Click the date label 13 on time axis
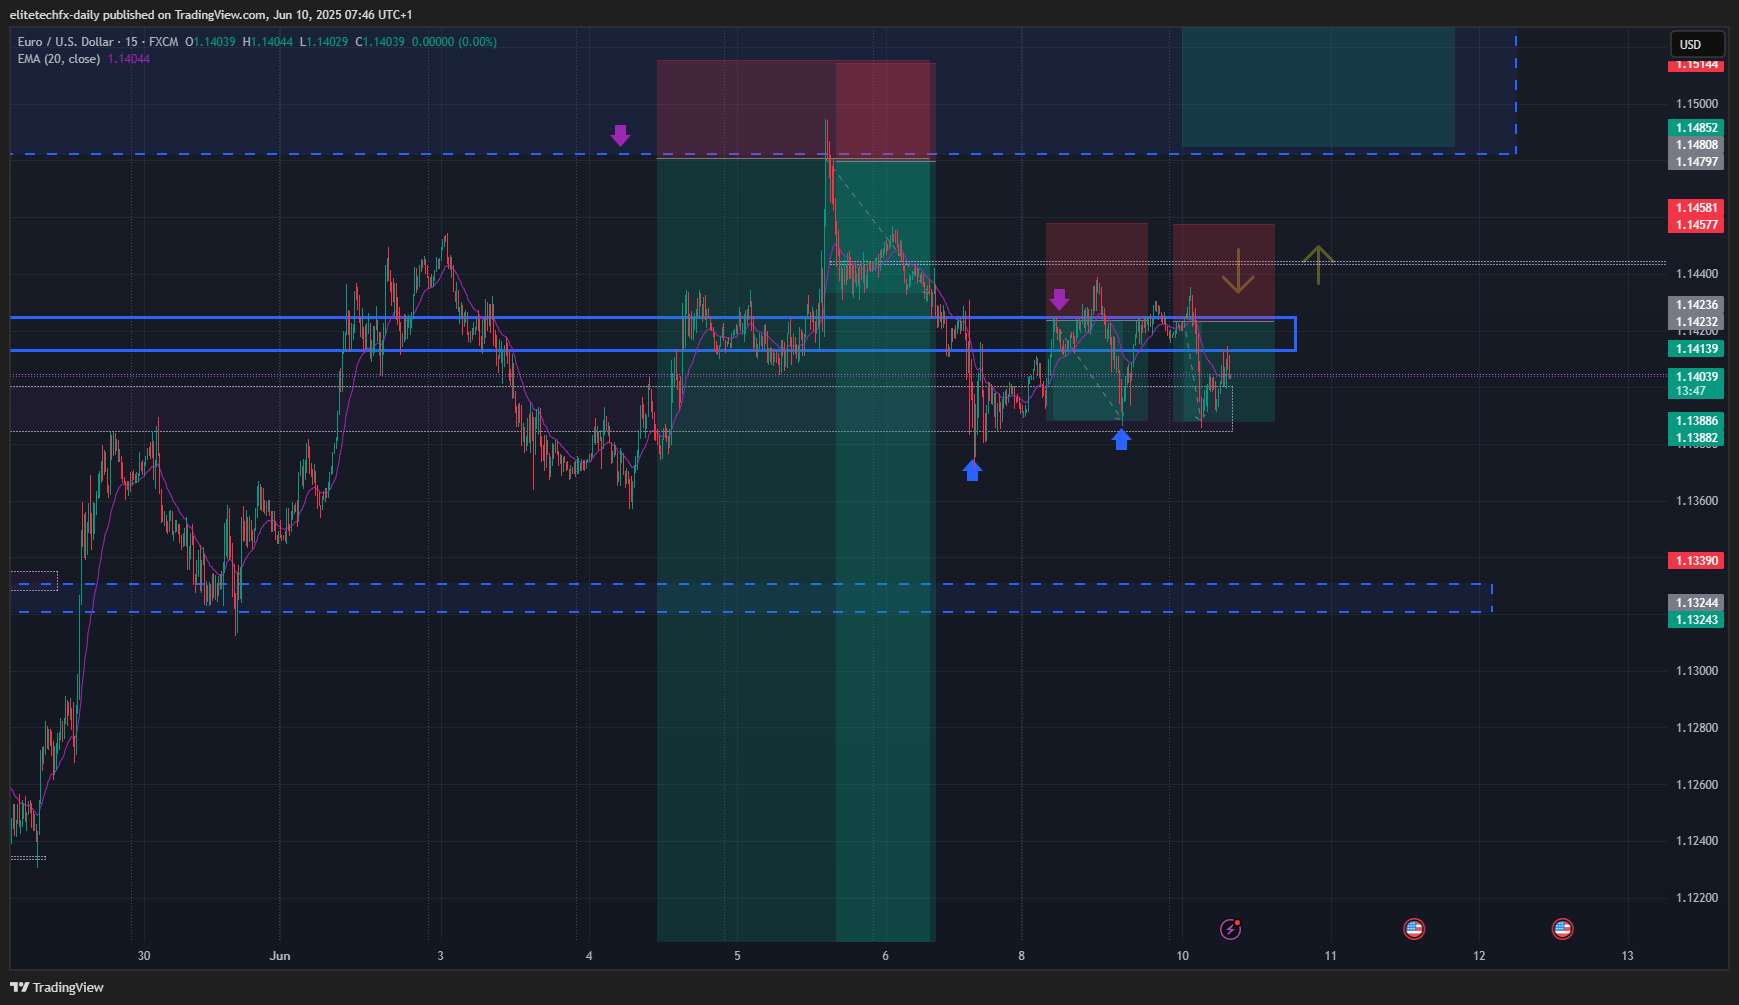The height and width of the screenshot is (1005, 1739). (1628, 956)
